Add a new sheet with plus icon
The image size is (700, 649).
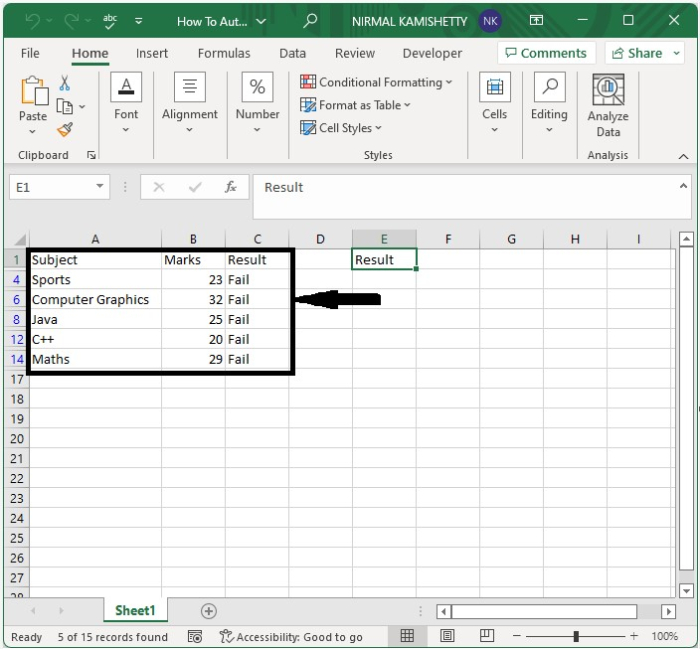click(x=208, y=611)
